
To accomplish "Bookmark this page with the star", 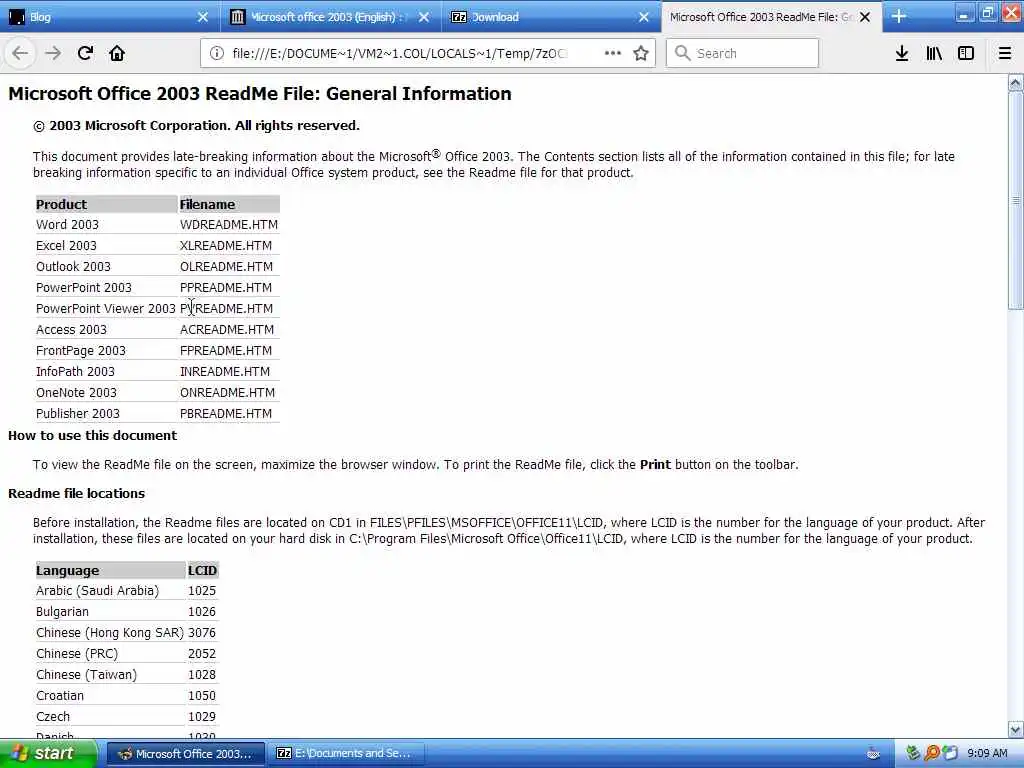I will pyautogui.click(x=641, y=54).
